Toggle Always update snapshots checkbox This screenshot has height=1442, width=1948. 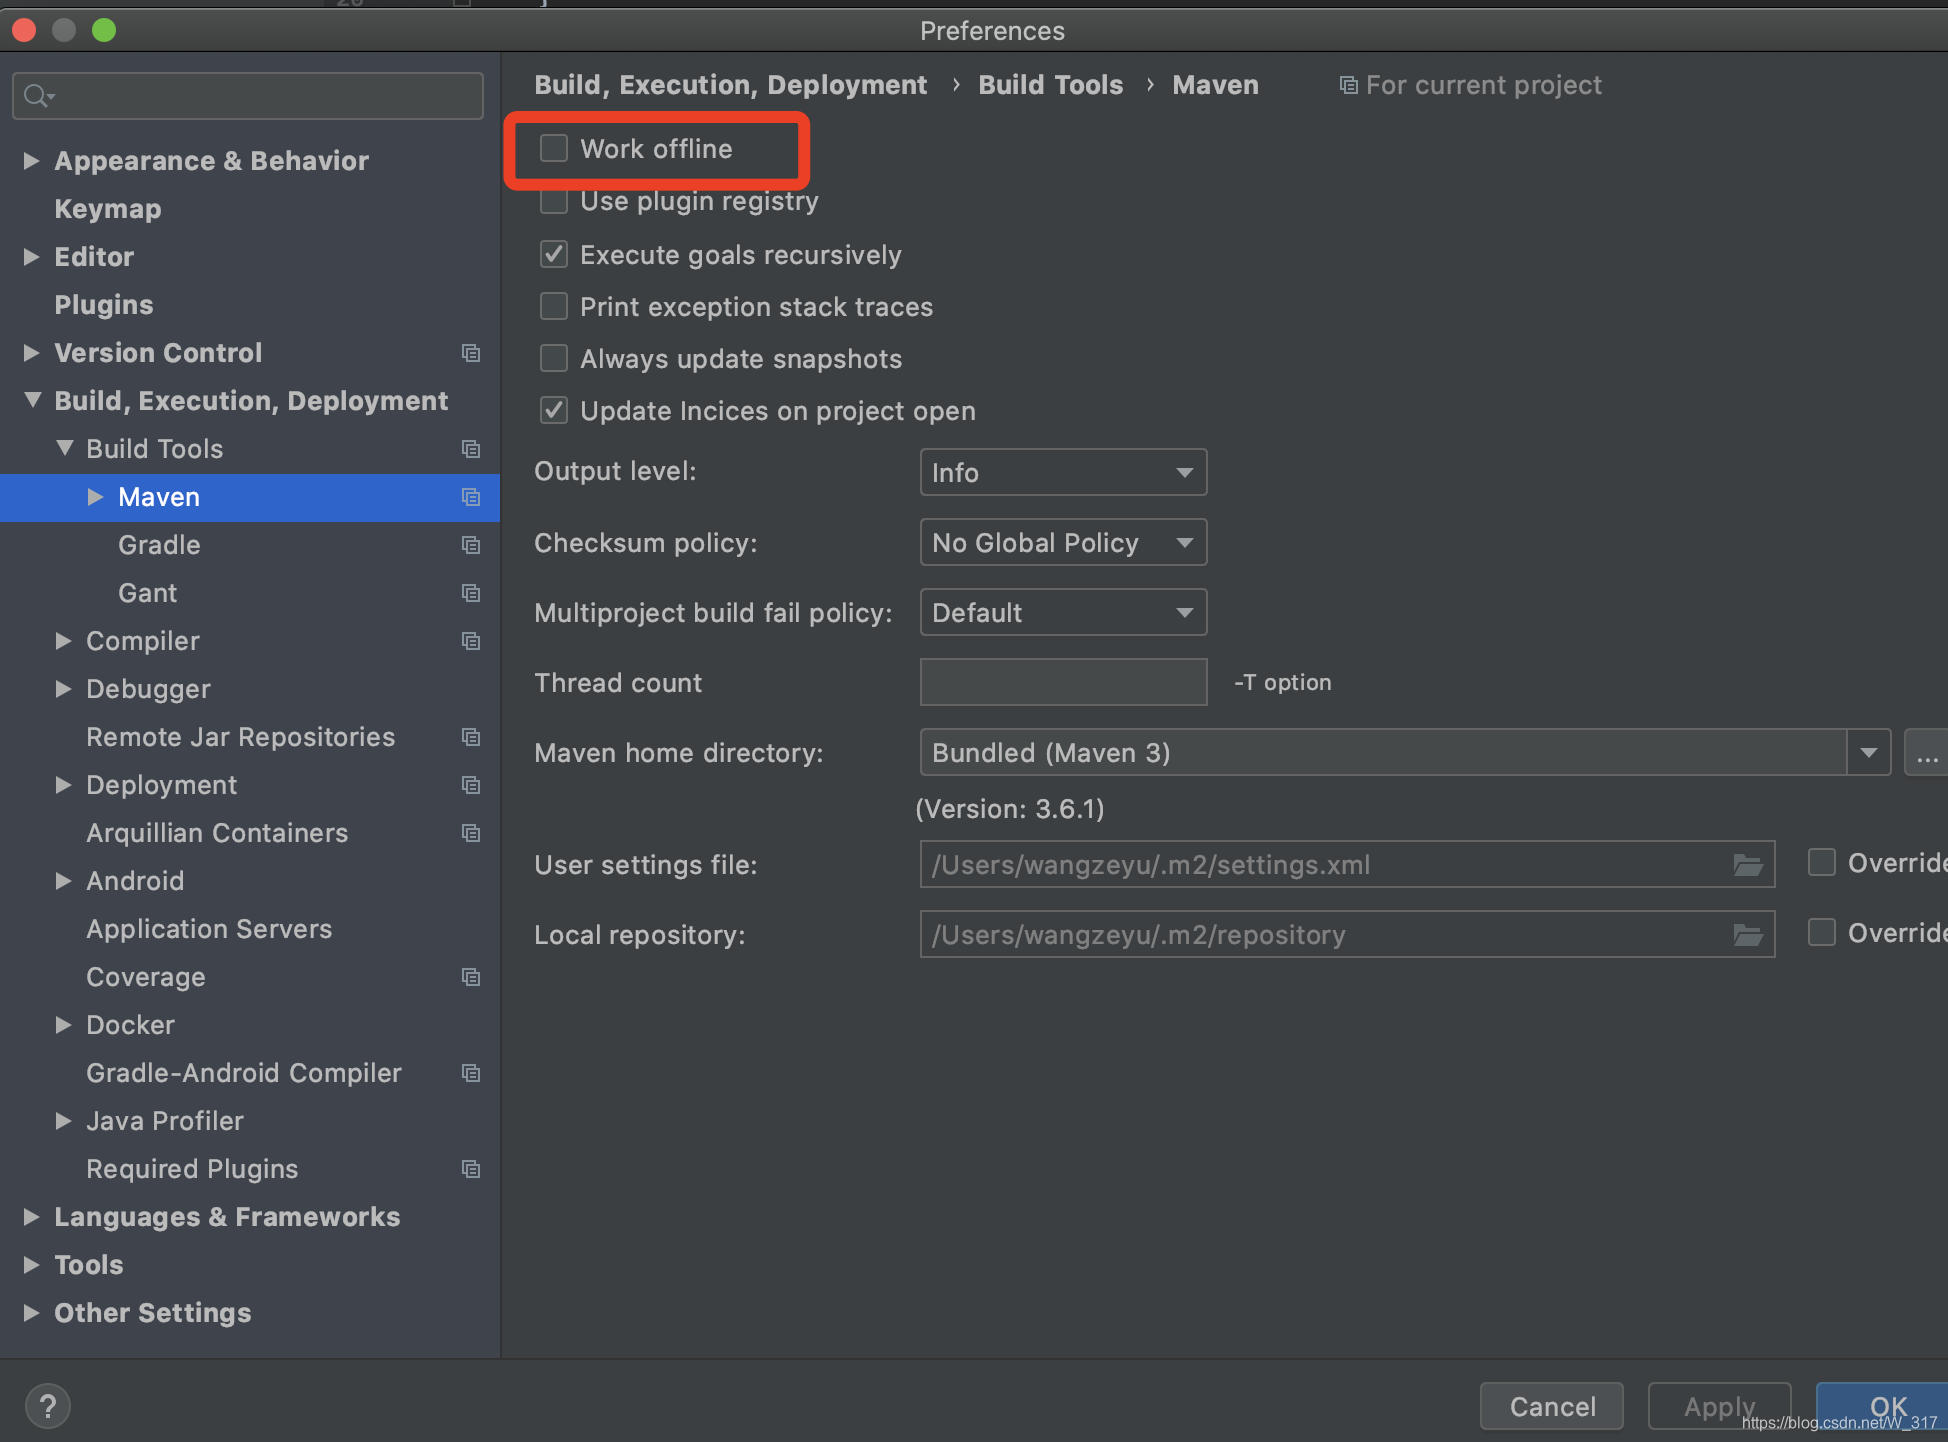(554, 359)
